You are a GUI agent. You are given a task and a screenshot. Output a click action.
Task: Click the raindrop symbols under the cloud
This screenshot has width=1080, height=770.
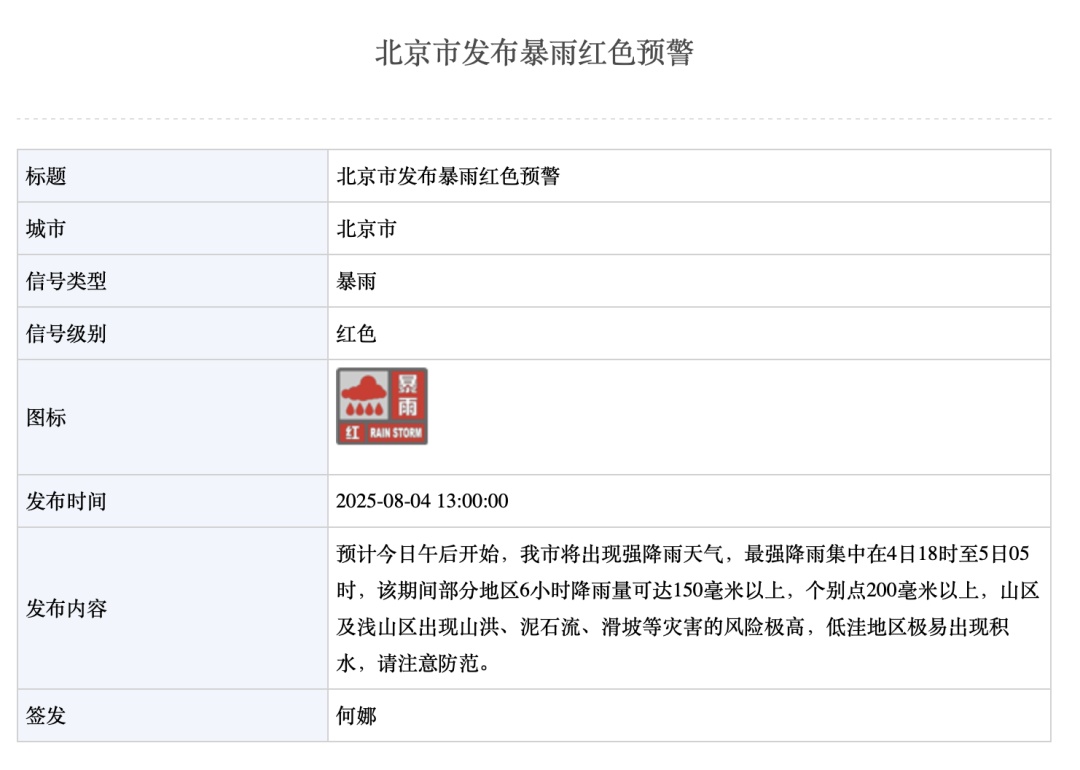[365, 409]
